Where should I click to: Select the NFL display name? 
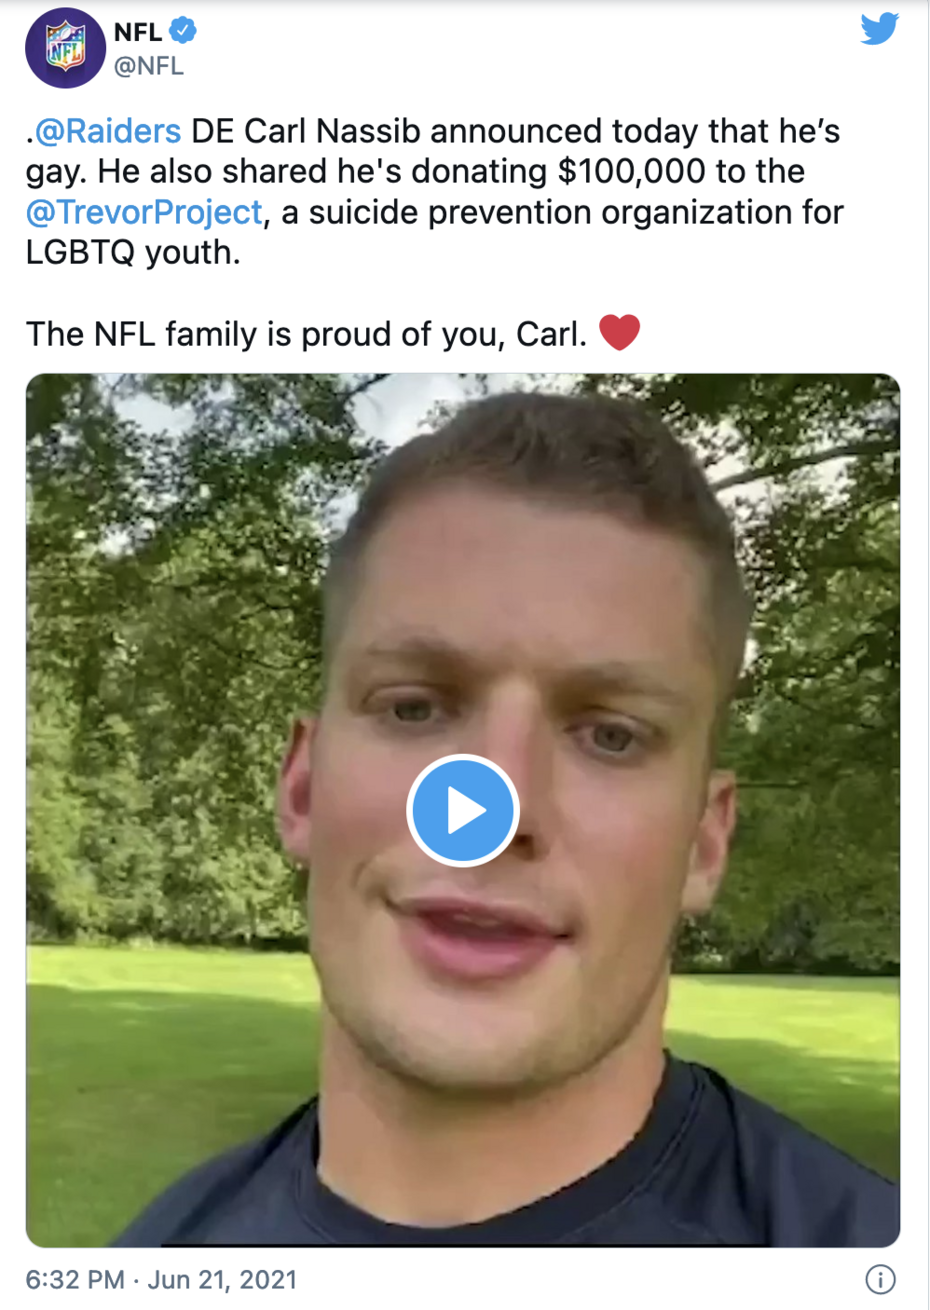138,32
